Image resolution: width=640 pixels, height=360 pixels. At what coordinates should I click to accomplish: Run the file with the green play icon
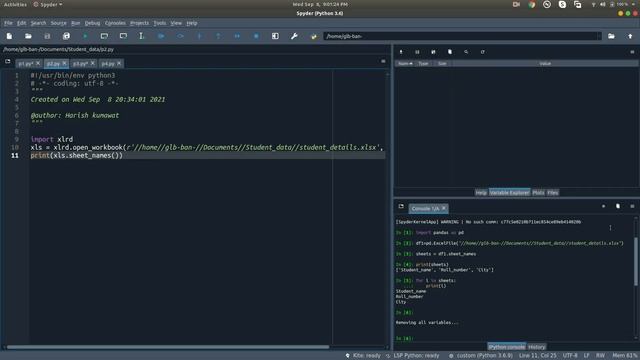[x=85, y=36]
